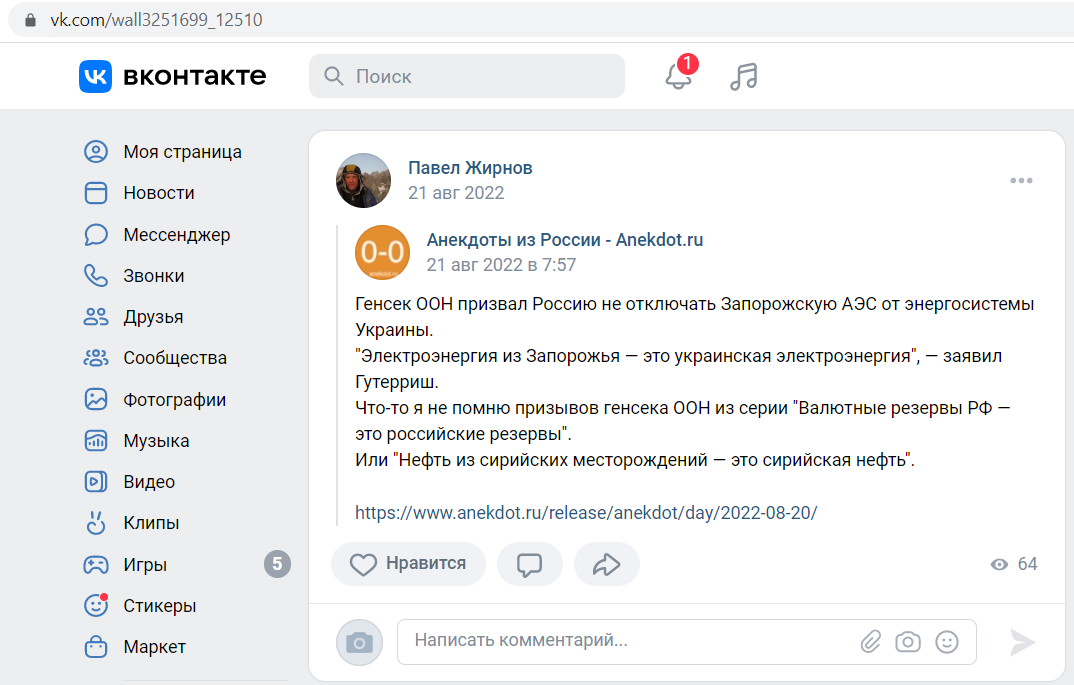This screenshot has height=685, width=1074.
Task: Click the Друзья people icon
Action: click(x=96, y=316)
